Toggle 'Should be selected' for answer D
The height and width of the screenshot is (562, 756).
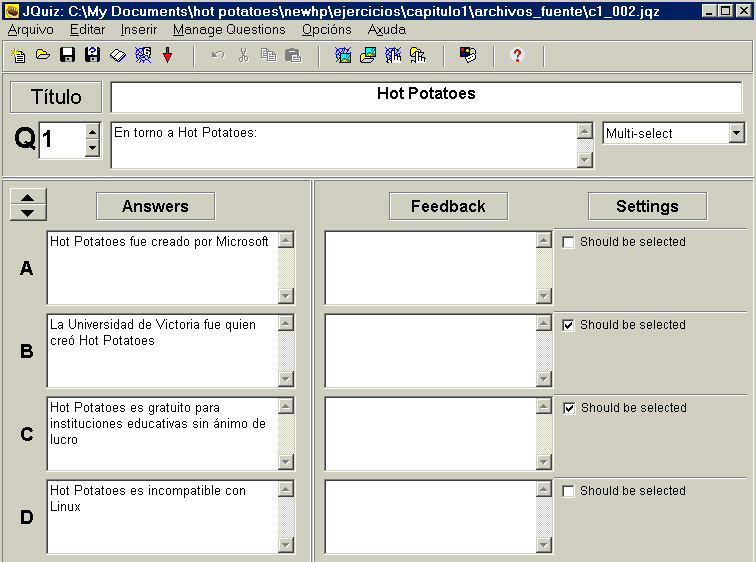(x=568, y=491)
